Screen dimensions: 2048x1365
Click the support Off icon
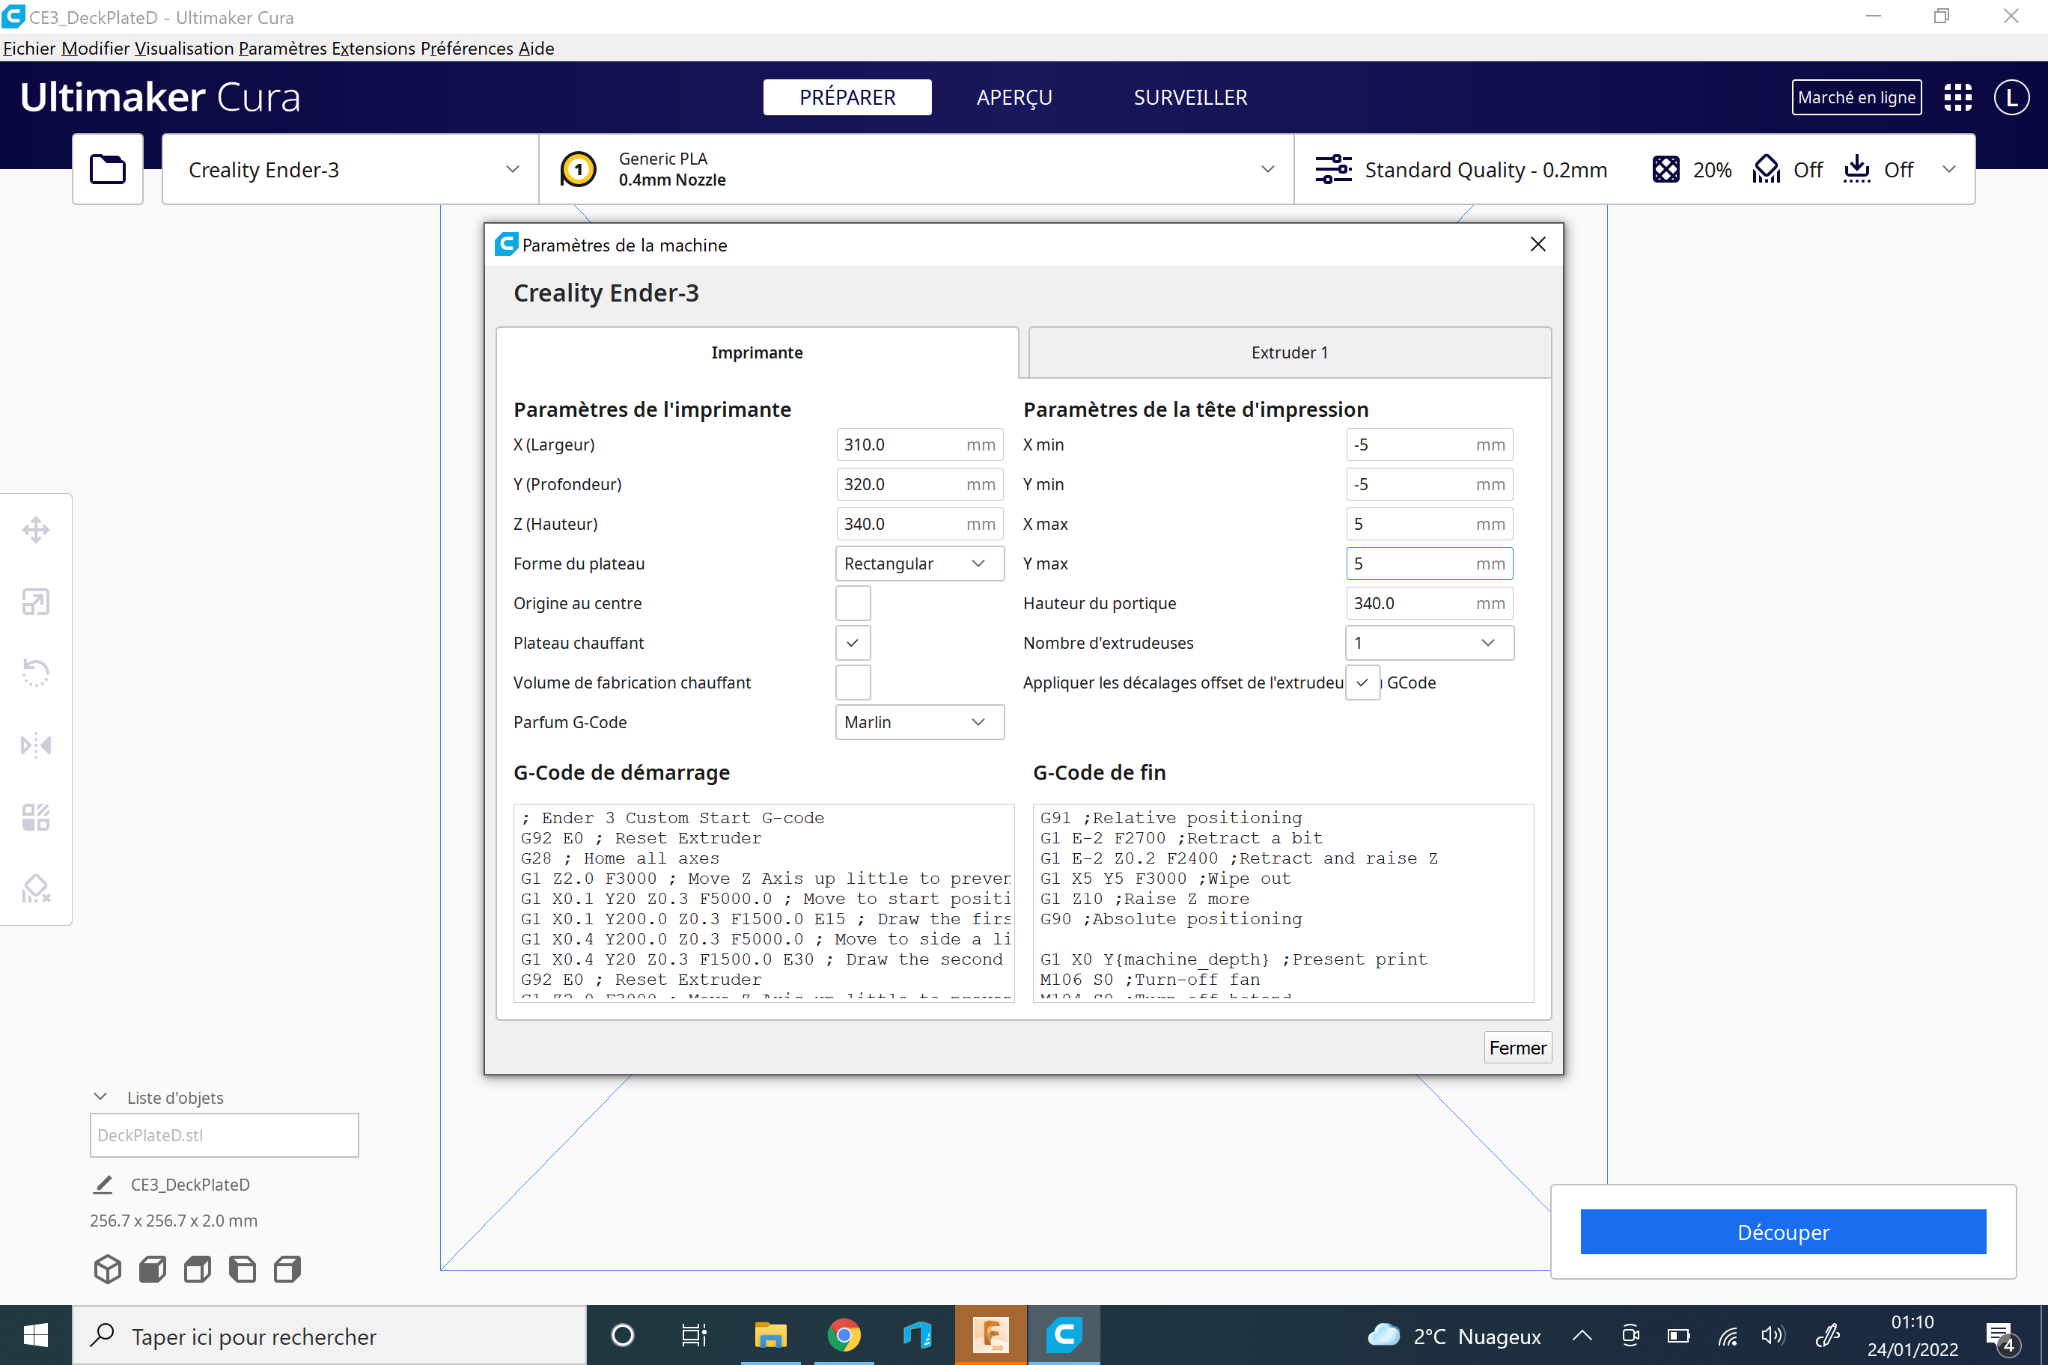[x=1767, y=169]
